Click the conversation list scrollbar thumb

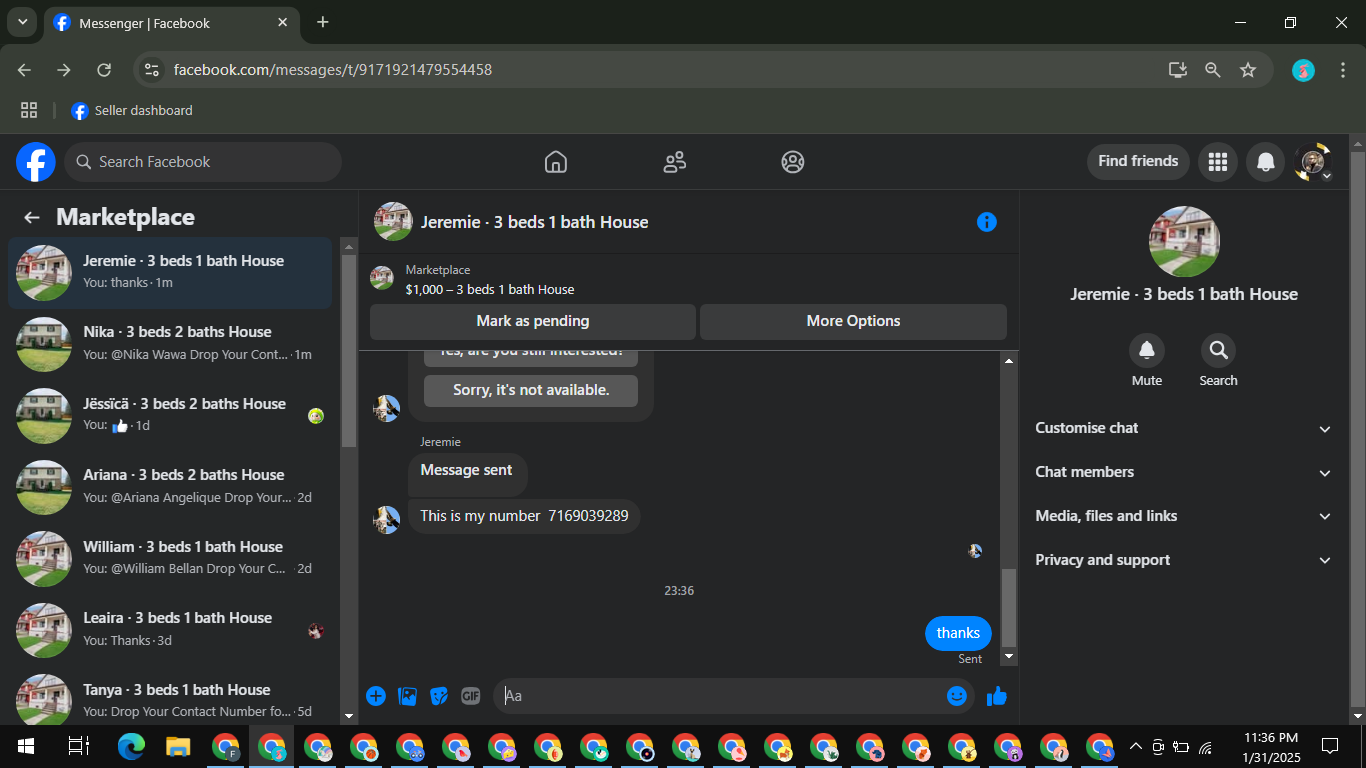349,350
